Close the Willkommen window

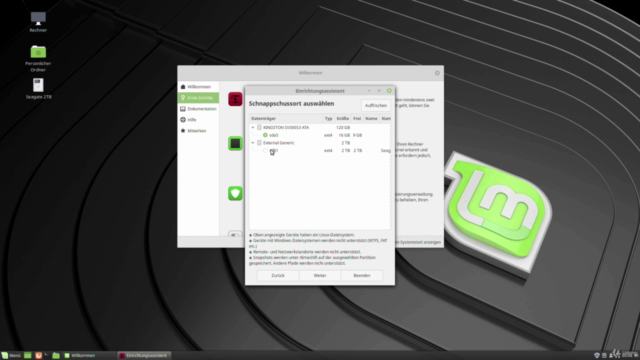[437, 73]
